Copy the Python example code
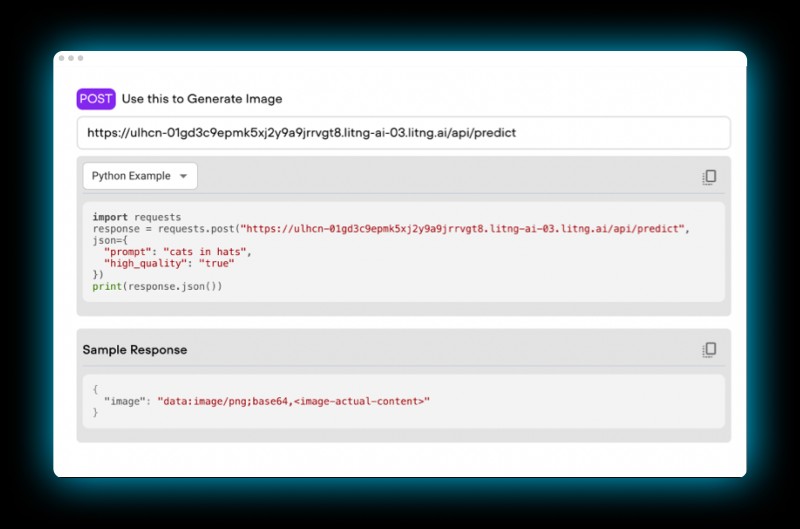 pos(709,177)
